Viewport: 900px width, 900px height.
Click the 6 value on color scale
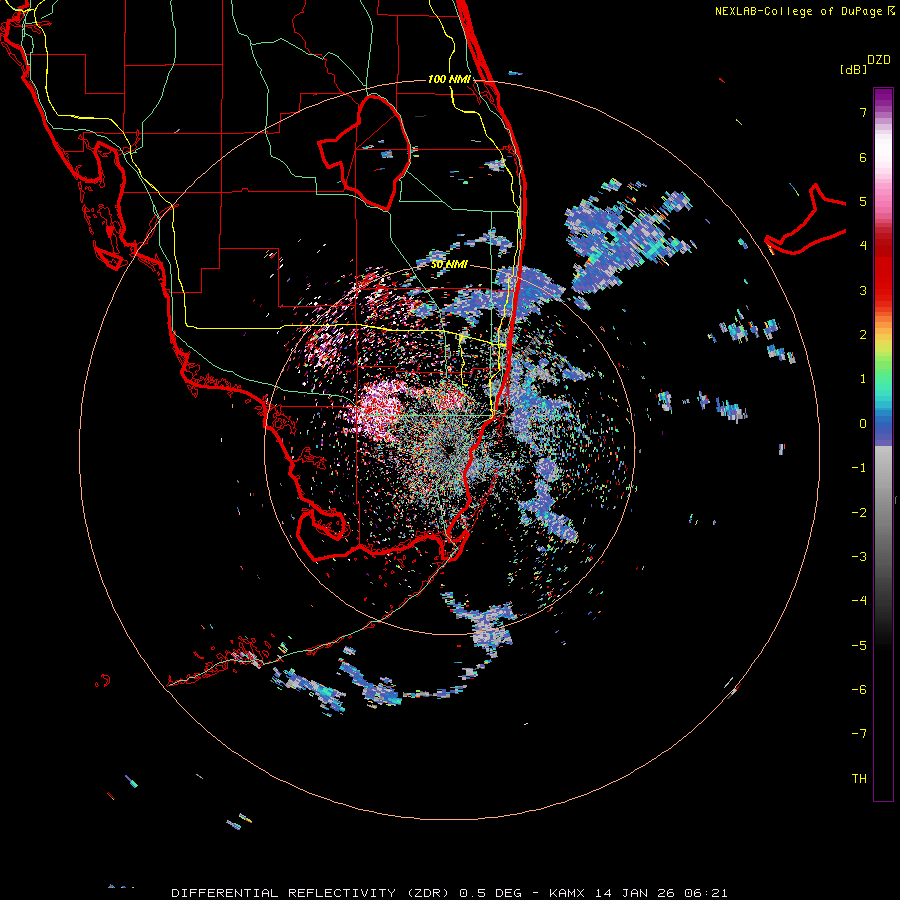(x=863, y=157)
